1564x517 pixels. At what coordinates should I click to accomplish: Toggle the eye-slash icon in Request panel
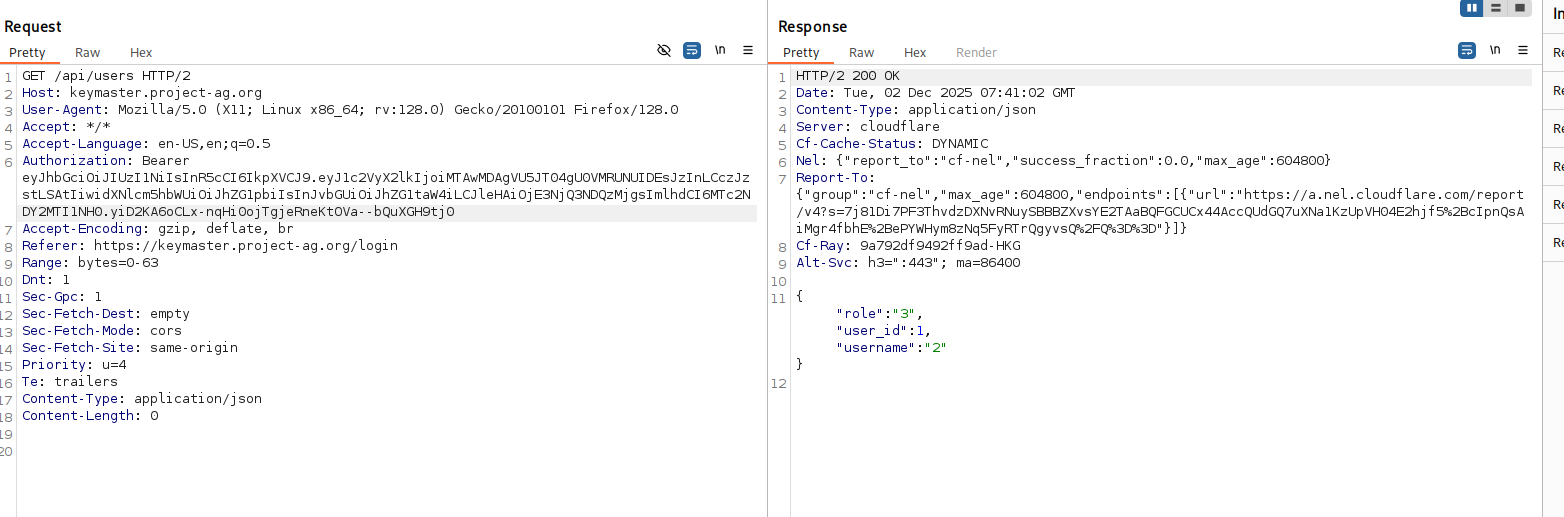(x=664, y=50)
